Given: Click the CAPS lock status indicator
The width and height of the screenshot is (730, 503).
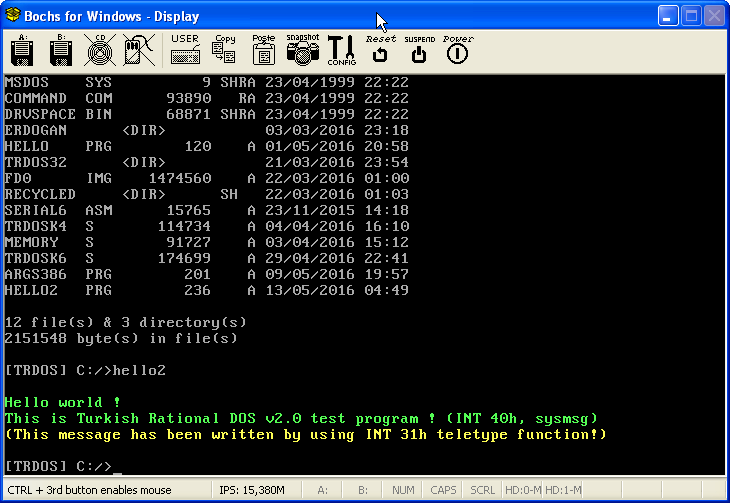Looking at the screenshot, I should 443,490.
